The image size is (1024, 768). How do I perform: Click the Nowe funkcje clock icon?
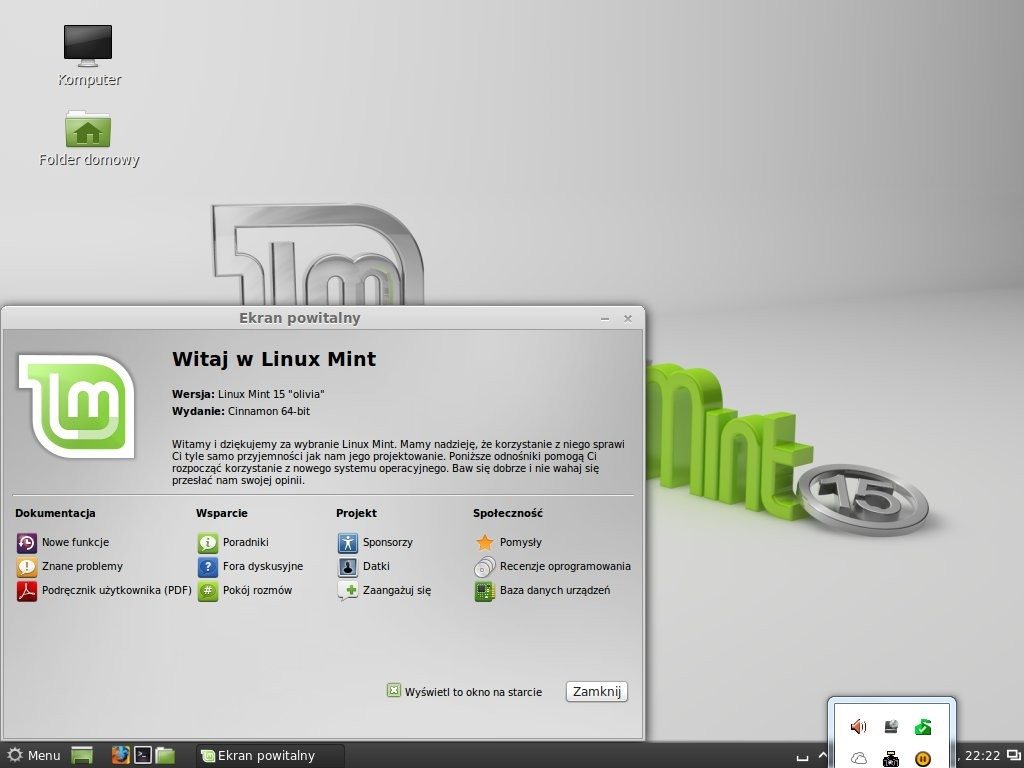point(27,543)
